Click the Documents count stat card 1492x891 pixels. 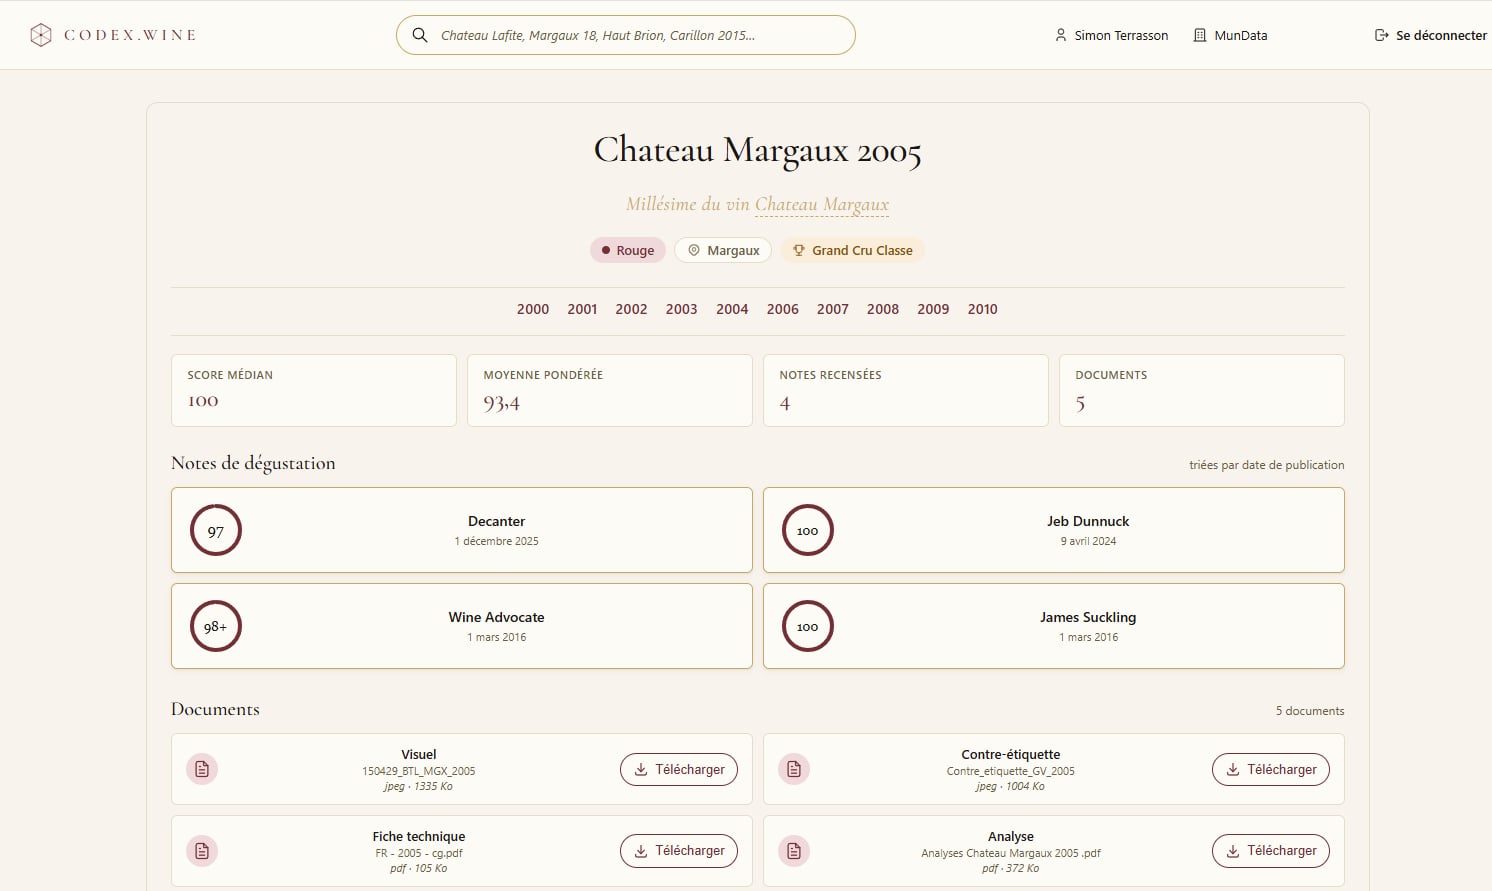(x=1202, y=390)
